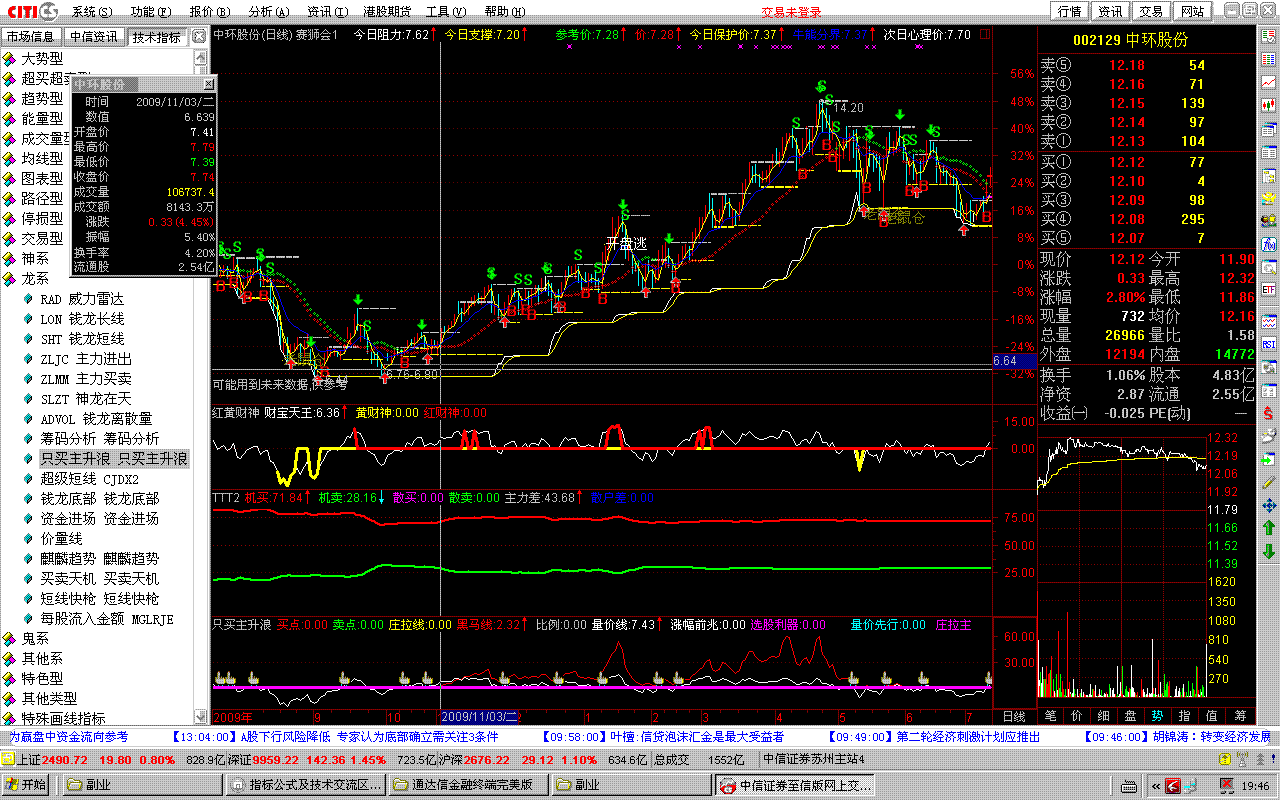Select 资金进场 indicator in tree

(x=99, y=519)
